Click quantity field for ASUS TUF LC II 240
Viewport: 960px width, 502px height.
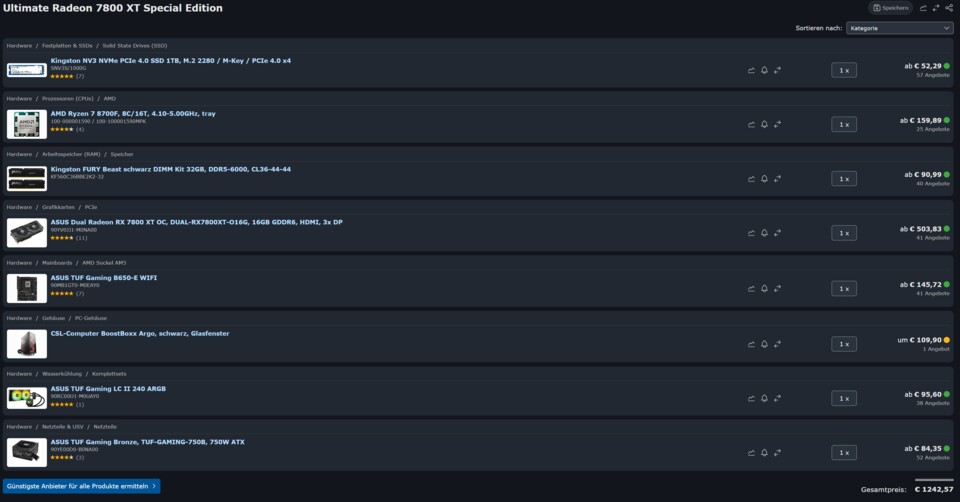pos(844,398)
